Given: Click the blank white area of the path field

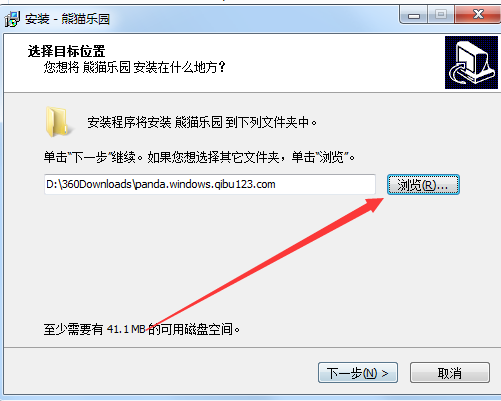Looking at the screenshot, I should (325, 184).
